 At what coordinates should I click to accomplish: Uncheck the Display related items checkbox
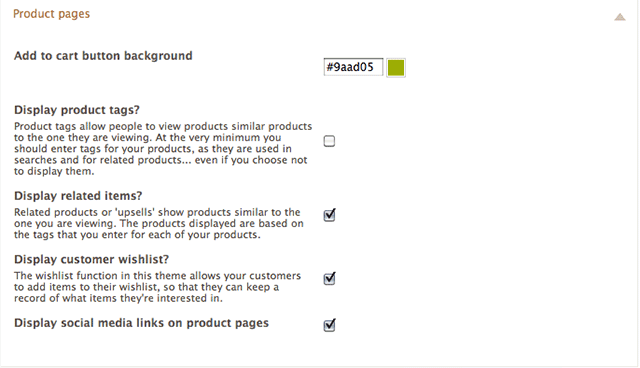tap(329, 215)
